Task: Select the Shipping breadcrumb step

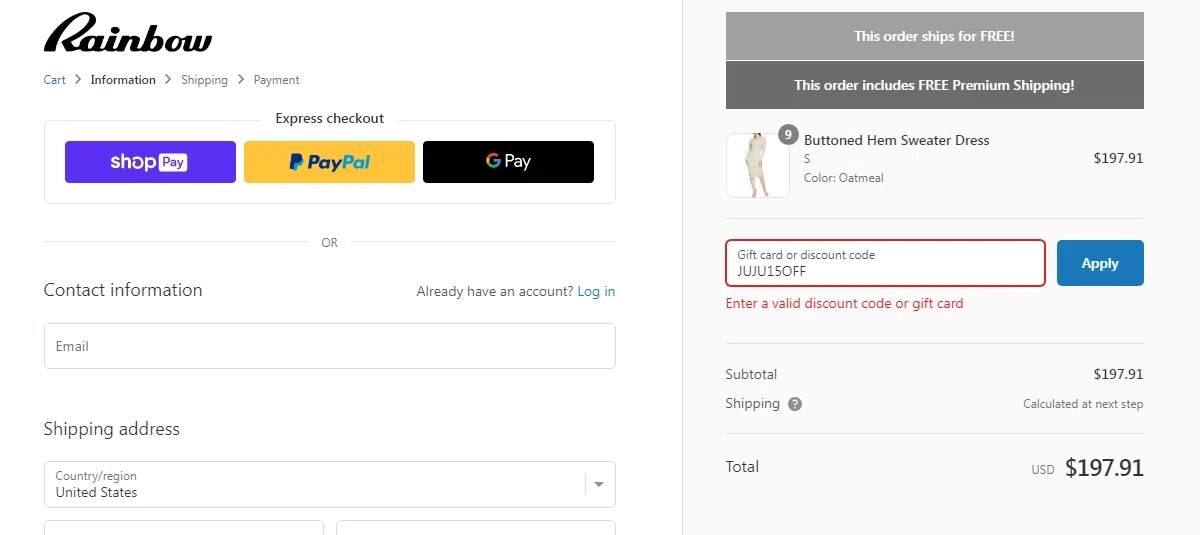Action: (x=204, y=80)
